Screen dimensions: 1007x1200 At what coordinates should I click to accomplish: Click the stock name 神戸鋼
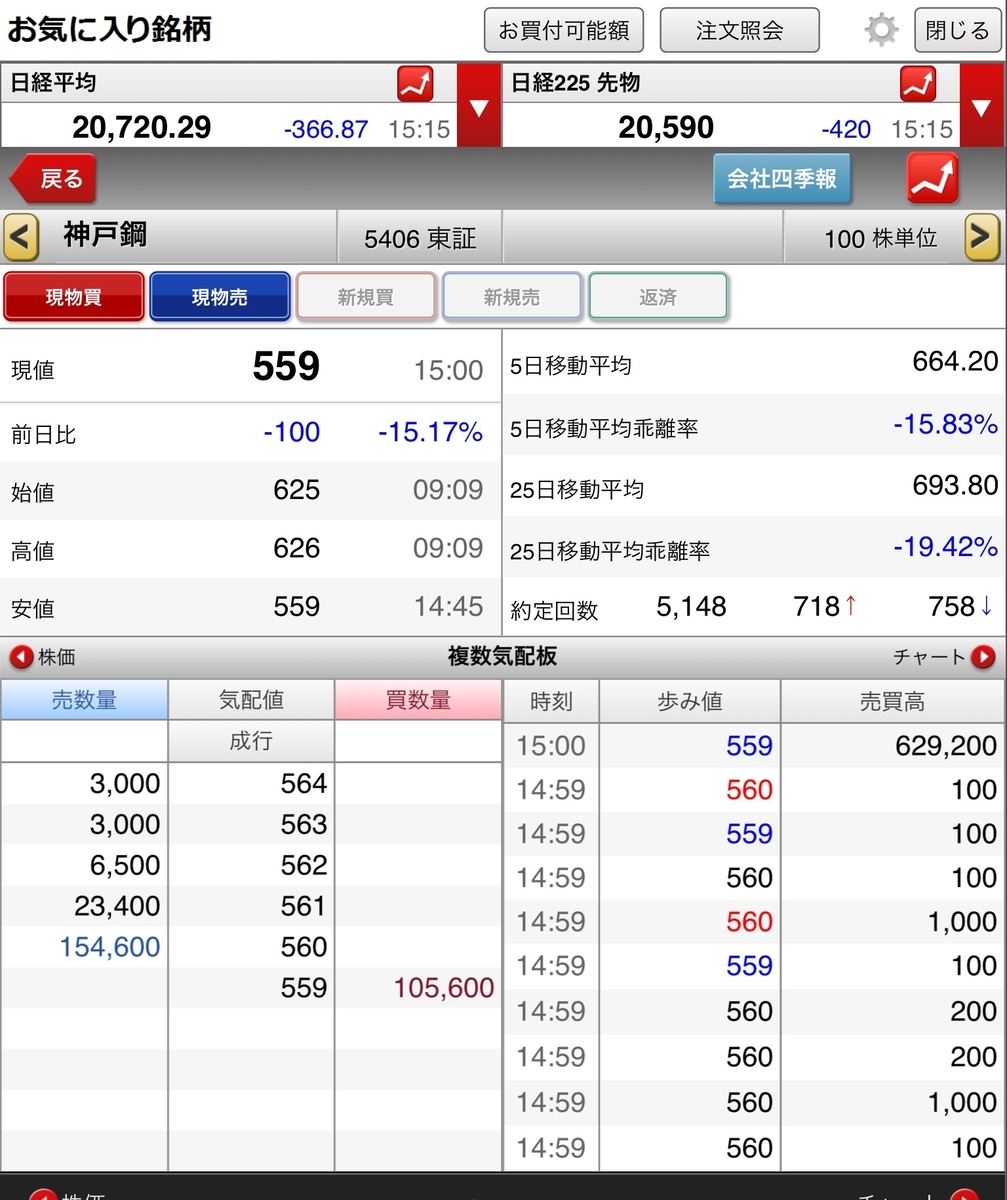click(x=105, y=236)
